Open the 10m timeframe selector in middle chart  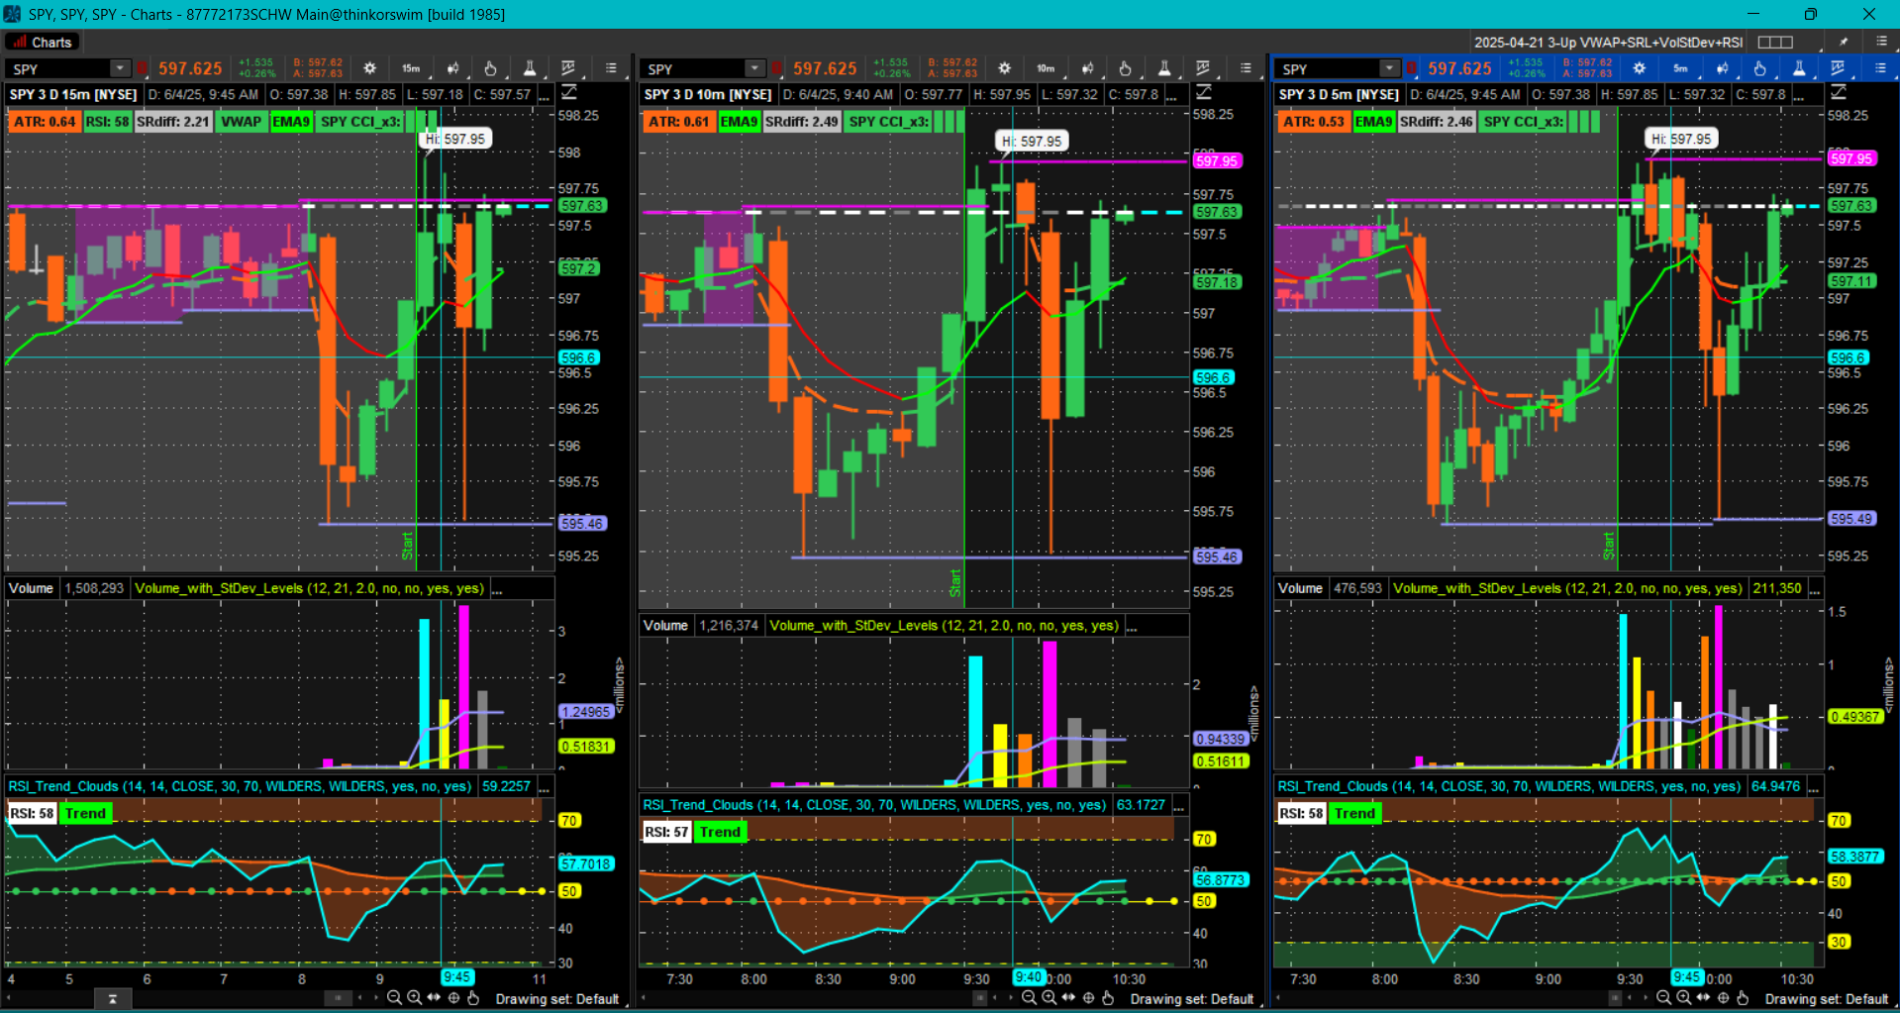[1045, 68]
